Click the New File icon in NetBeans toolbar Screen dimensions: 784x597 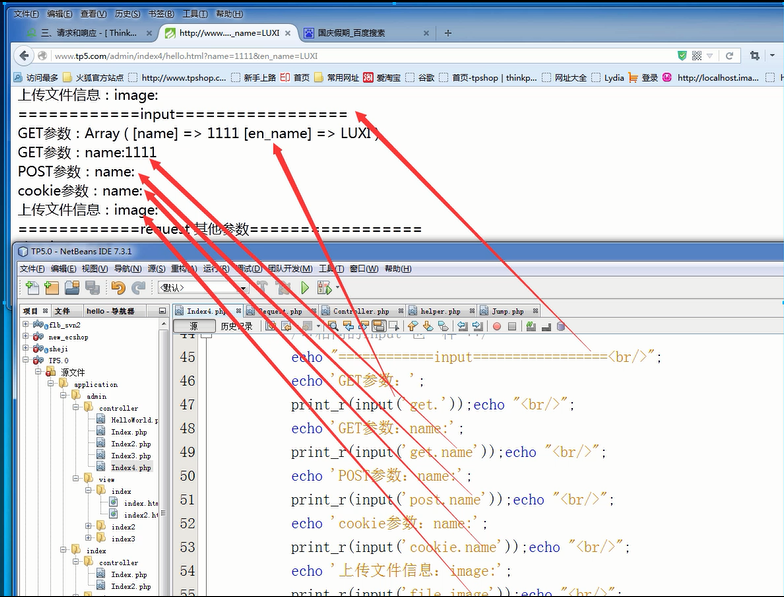32,288
